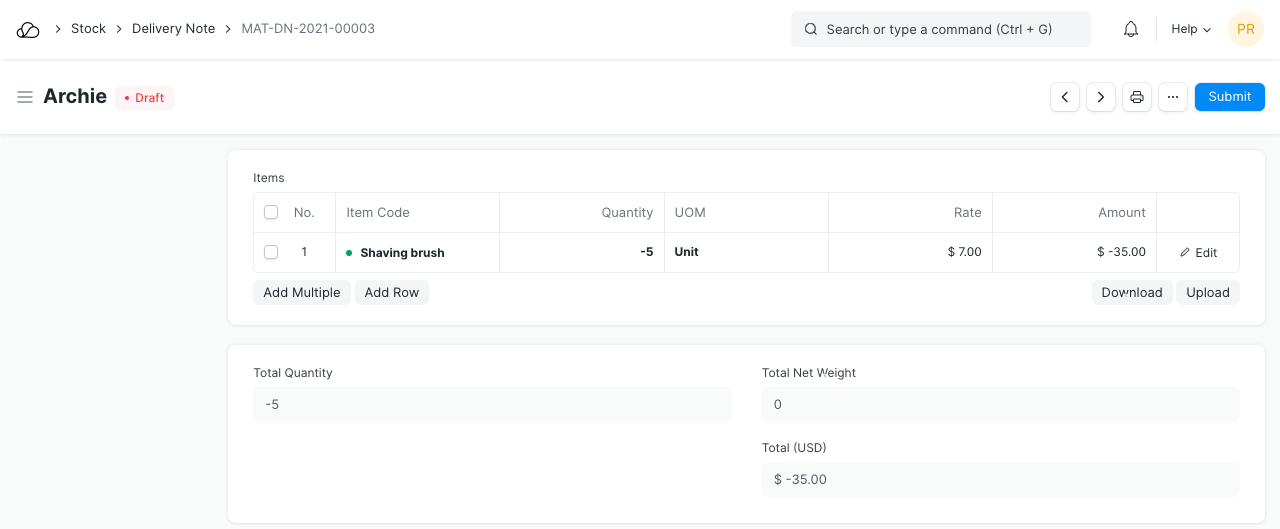Open the notifications bell
The image size is (1280, 529).
(x=1131, y=29)
